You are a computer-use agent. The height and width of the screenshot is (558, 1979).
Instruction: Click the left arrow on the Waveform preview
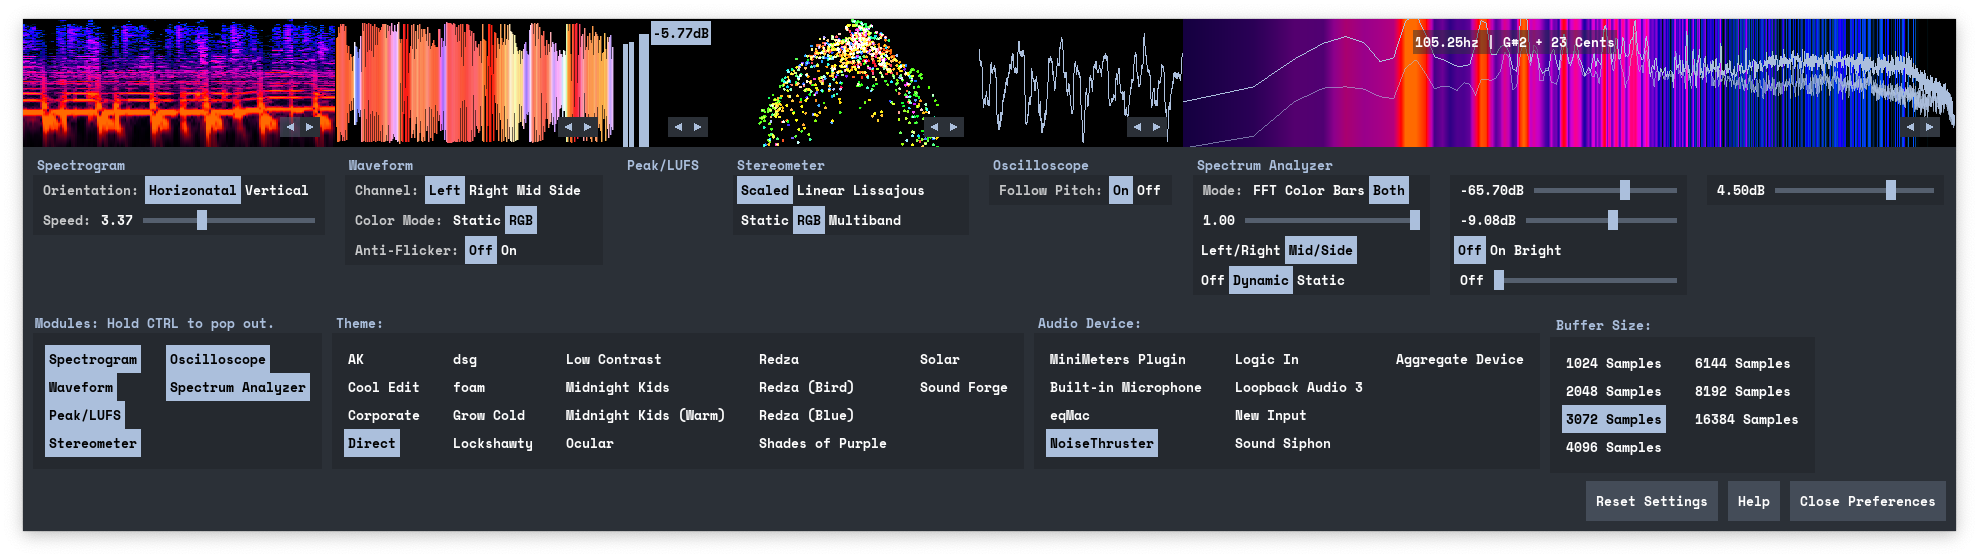[568, 127]
